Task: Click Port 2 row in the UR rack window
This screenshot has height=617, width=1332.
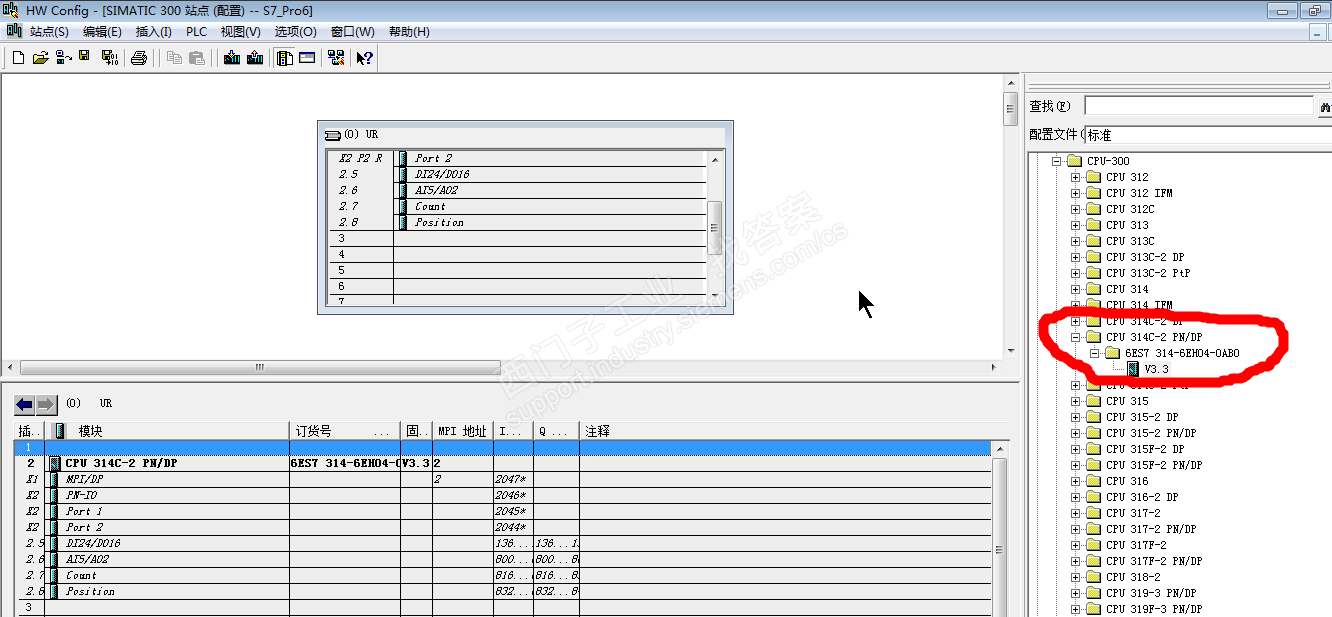Action: (516, 158)
